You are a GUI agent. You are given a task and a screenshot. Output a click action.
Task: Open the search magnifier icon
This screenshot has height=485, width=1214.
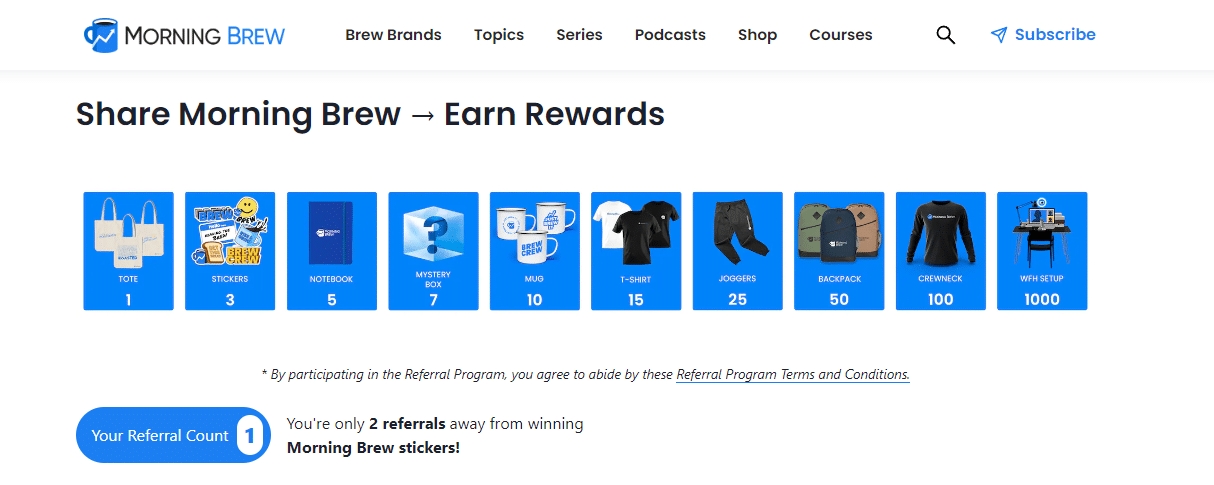coord(945,35)
